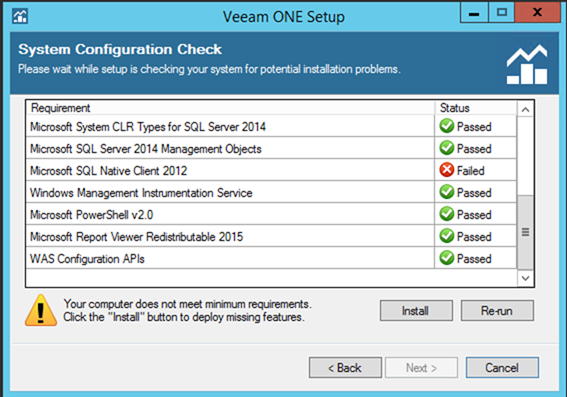Viewport: 567px width, 397px height.
Task: Minimize the Veeam ONE Setup window
Action: [474, 13]
